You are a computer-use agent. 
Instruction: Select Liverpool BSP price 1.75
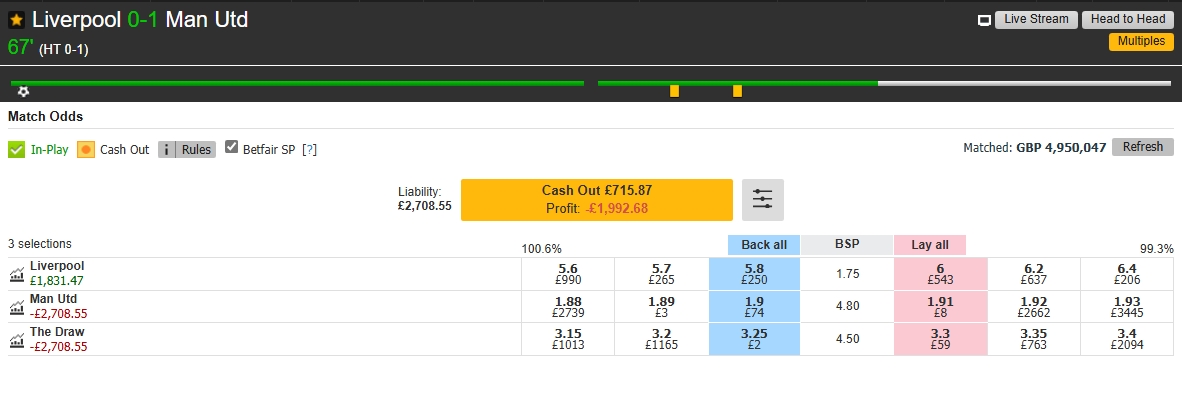pyautogui.click(x=847, y=274)
